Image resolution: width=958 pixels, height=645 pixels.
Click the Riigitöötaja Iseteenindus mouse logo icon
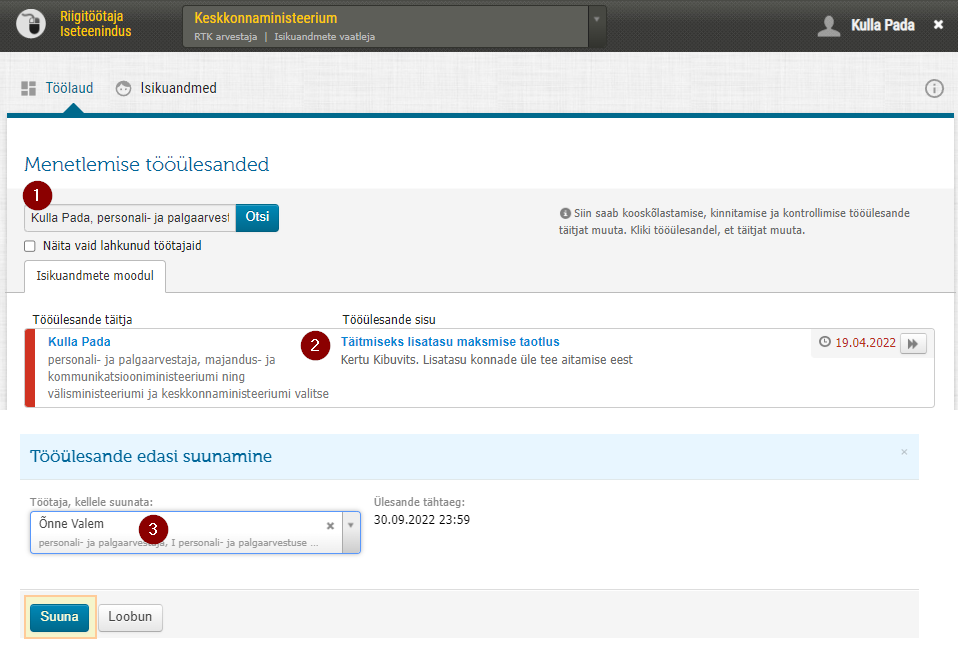point(31,24)
